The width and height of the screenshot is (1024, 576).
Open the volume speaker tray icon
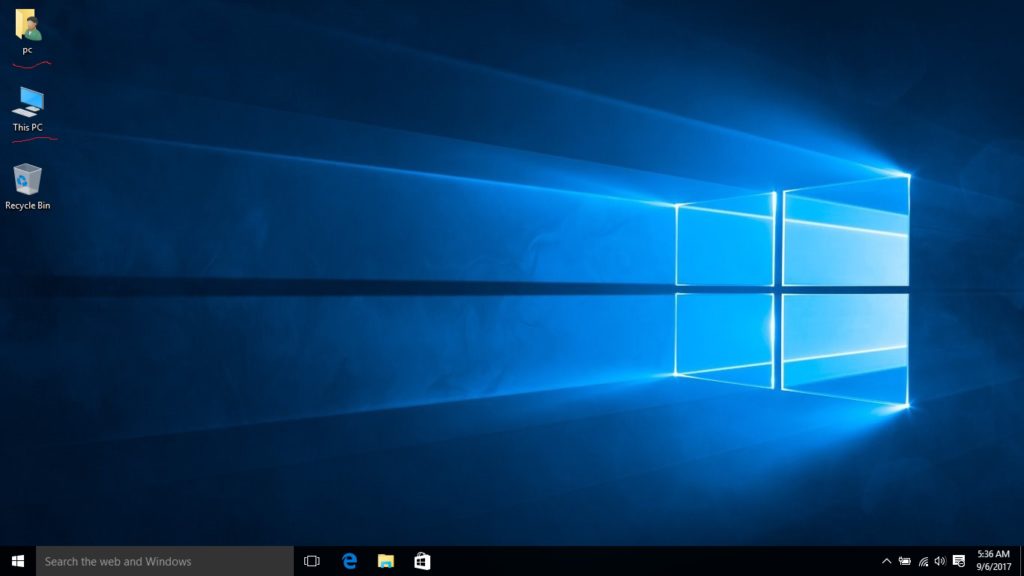940,561
